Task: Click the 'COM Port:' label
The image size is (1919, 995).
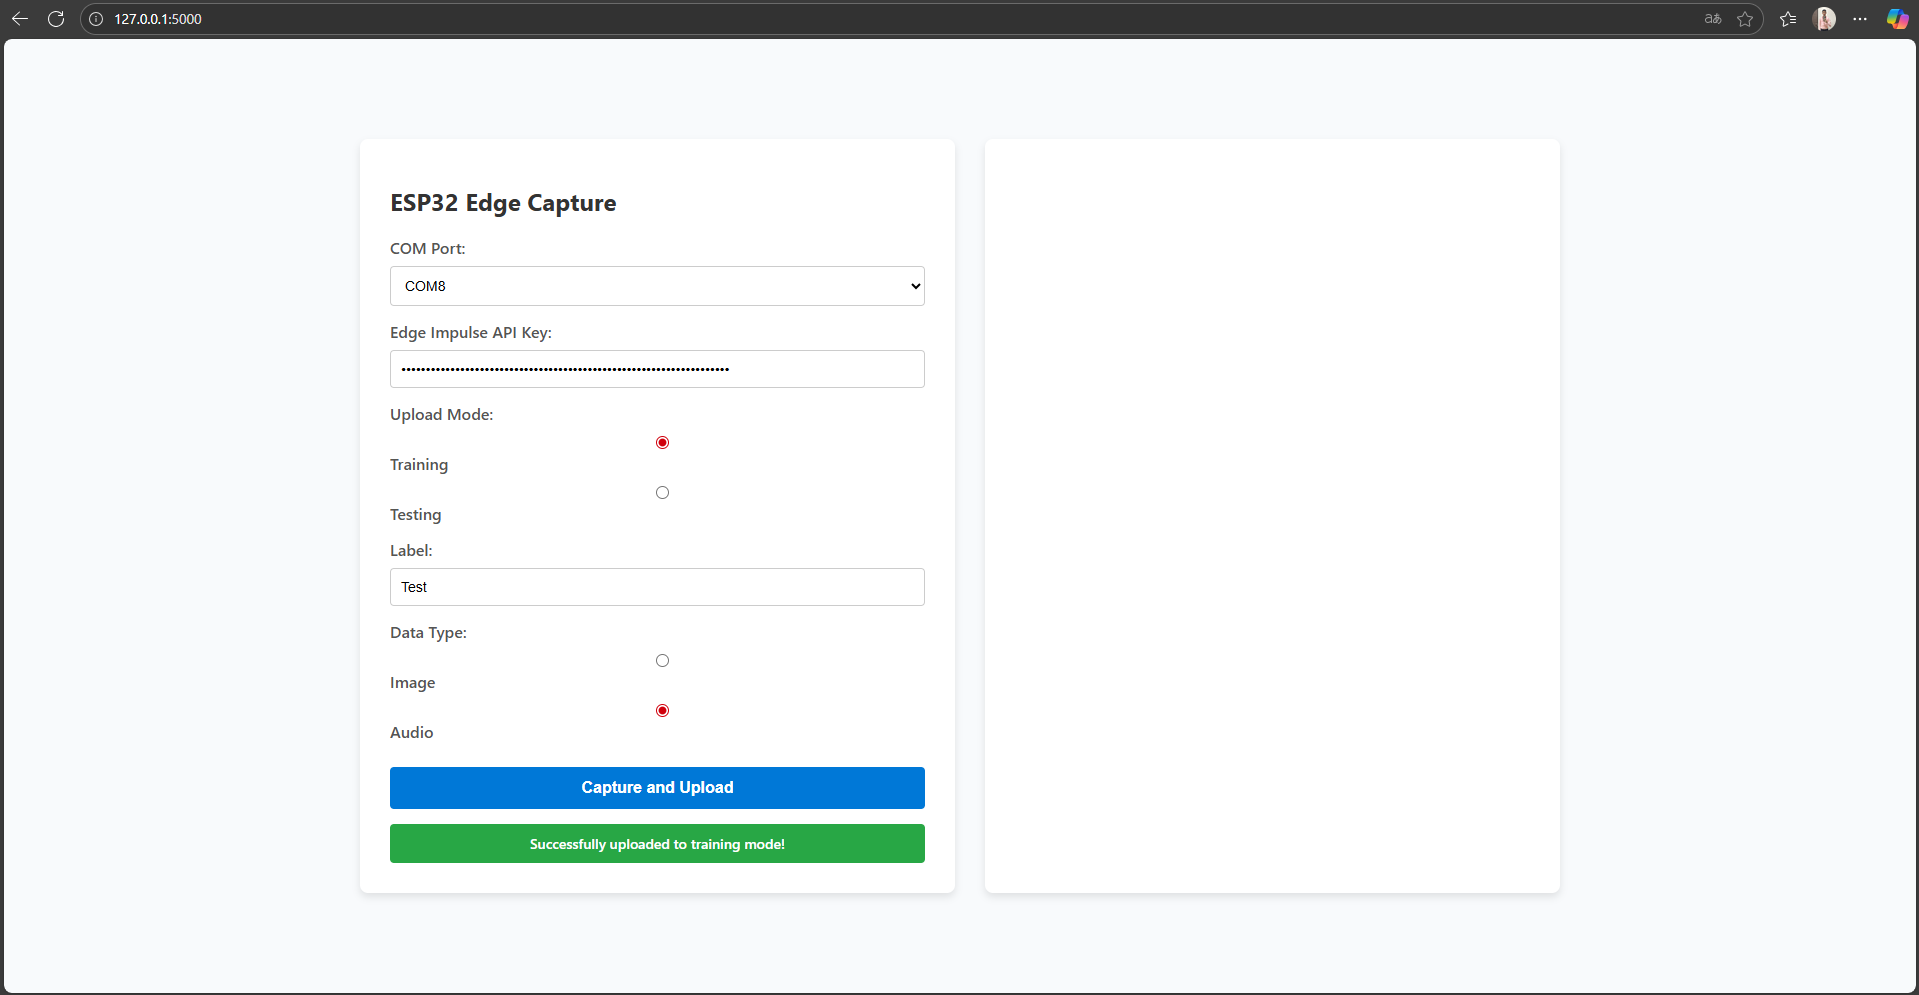Action: coord(428,249)
